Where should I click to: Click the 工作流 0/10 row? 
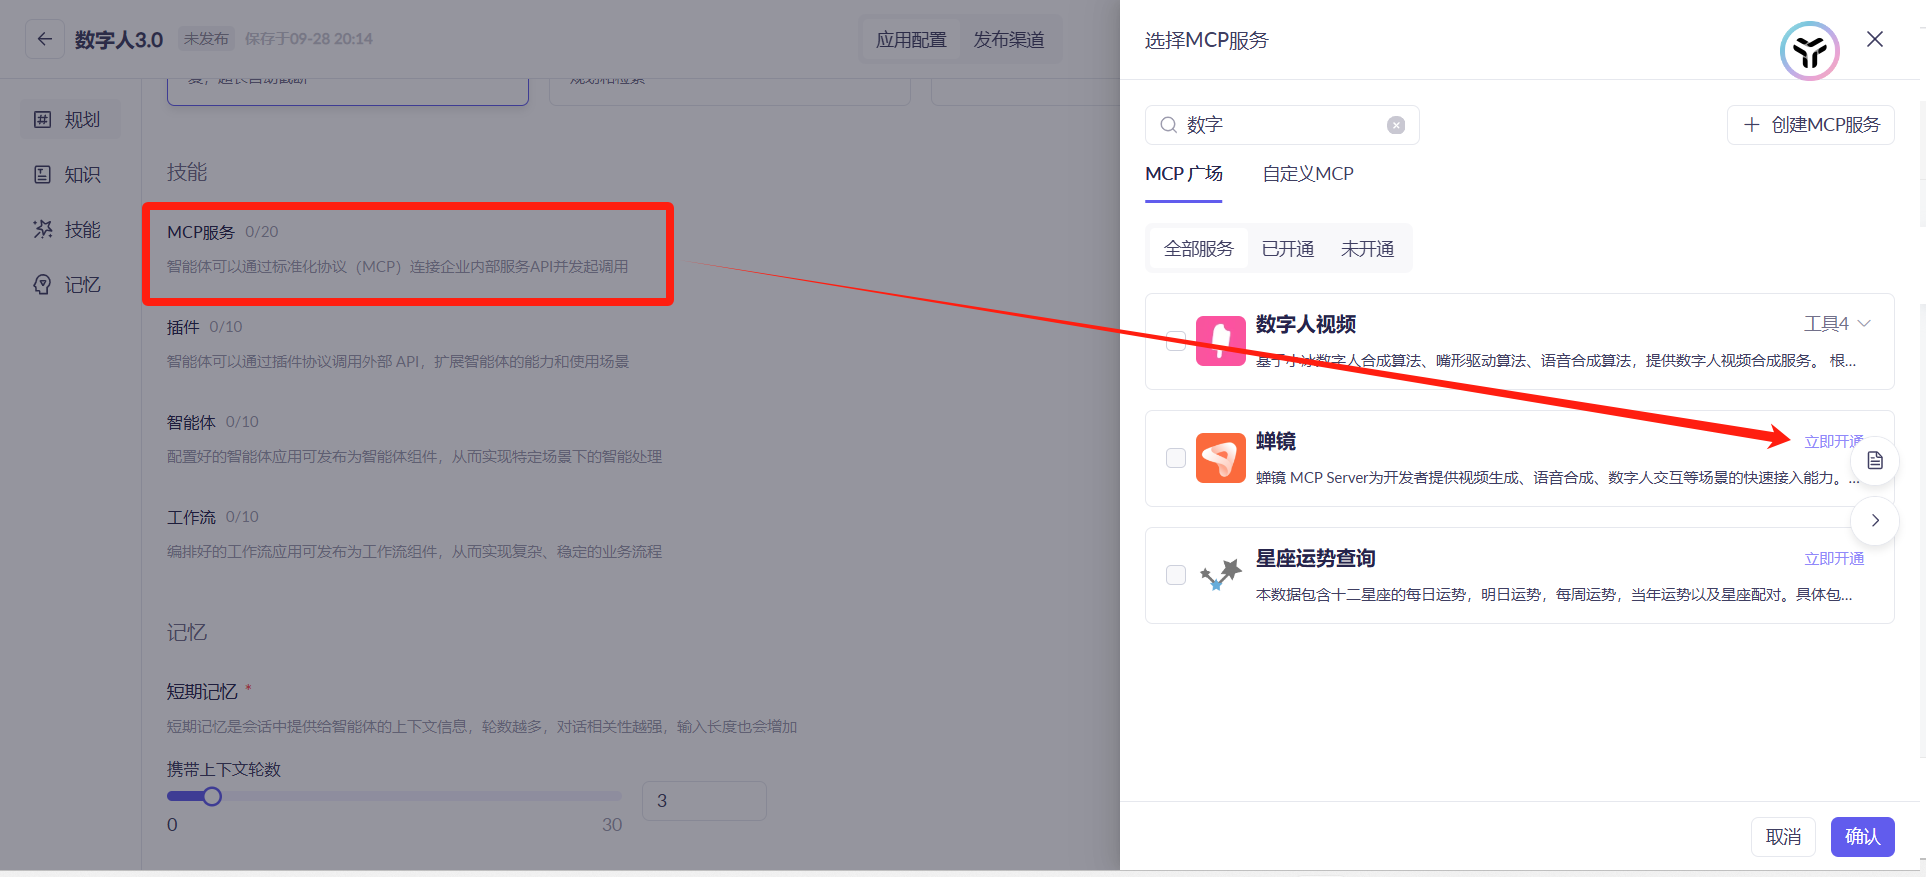click(x=414, y=534)
